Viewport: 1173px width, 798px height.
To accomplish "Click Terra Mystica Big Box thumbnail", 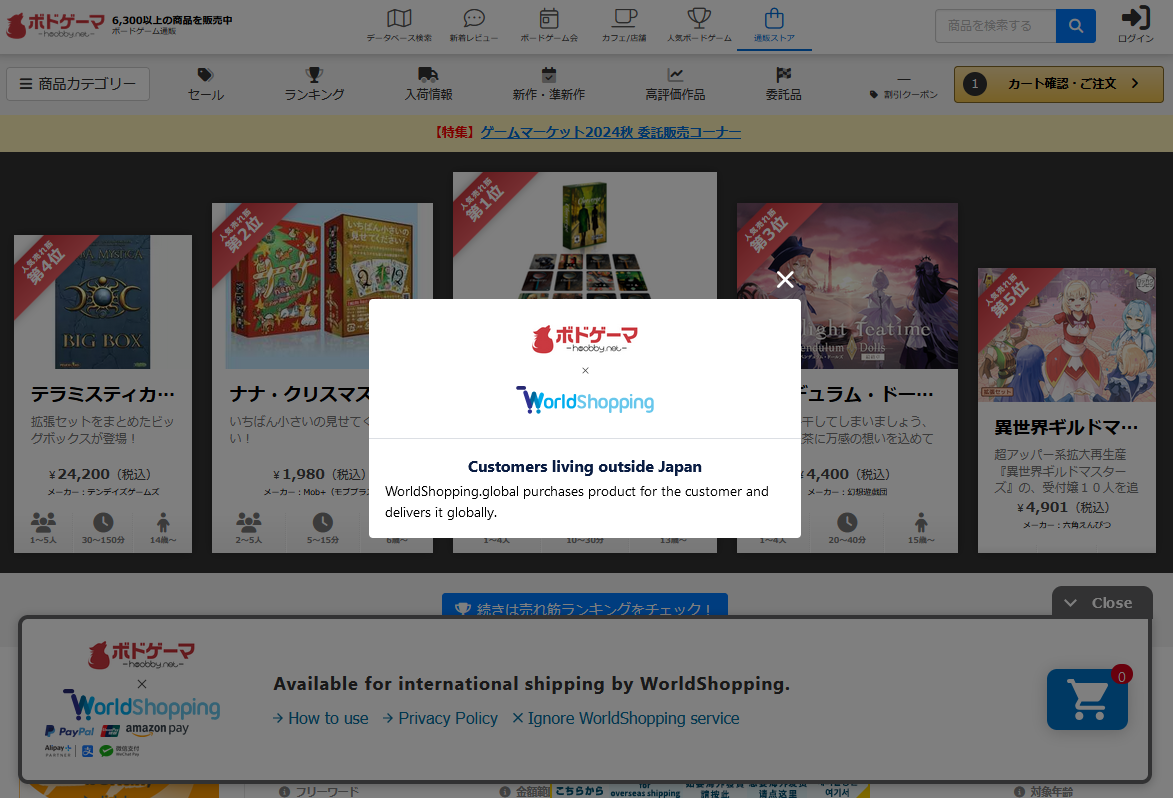I will coord(102,302).
